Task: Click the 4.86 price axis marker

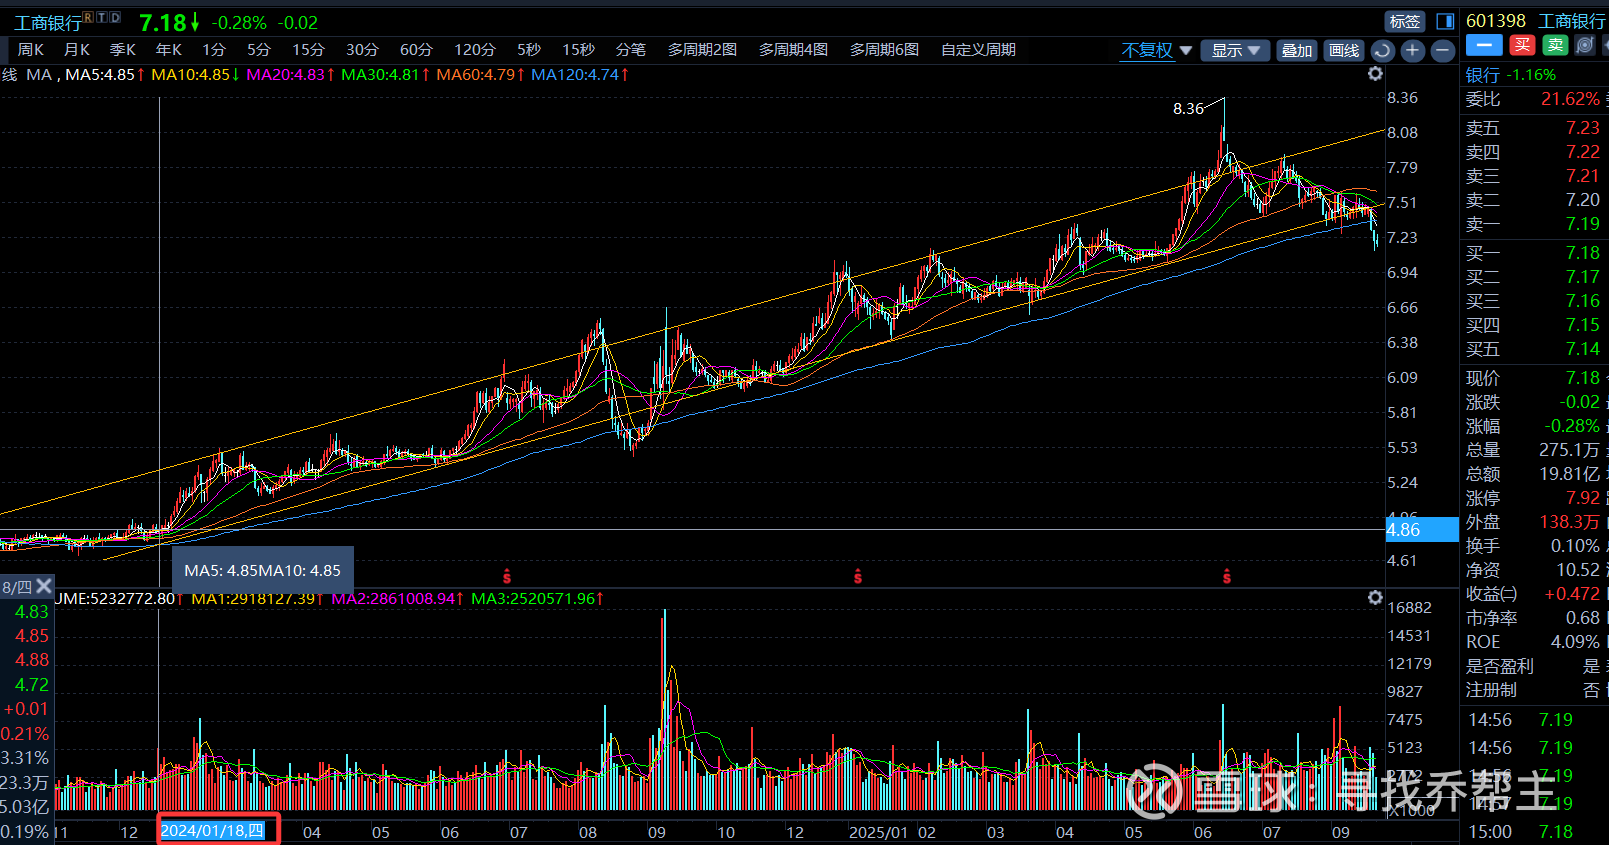Action: [1422, 530]
